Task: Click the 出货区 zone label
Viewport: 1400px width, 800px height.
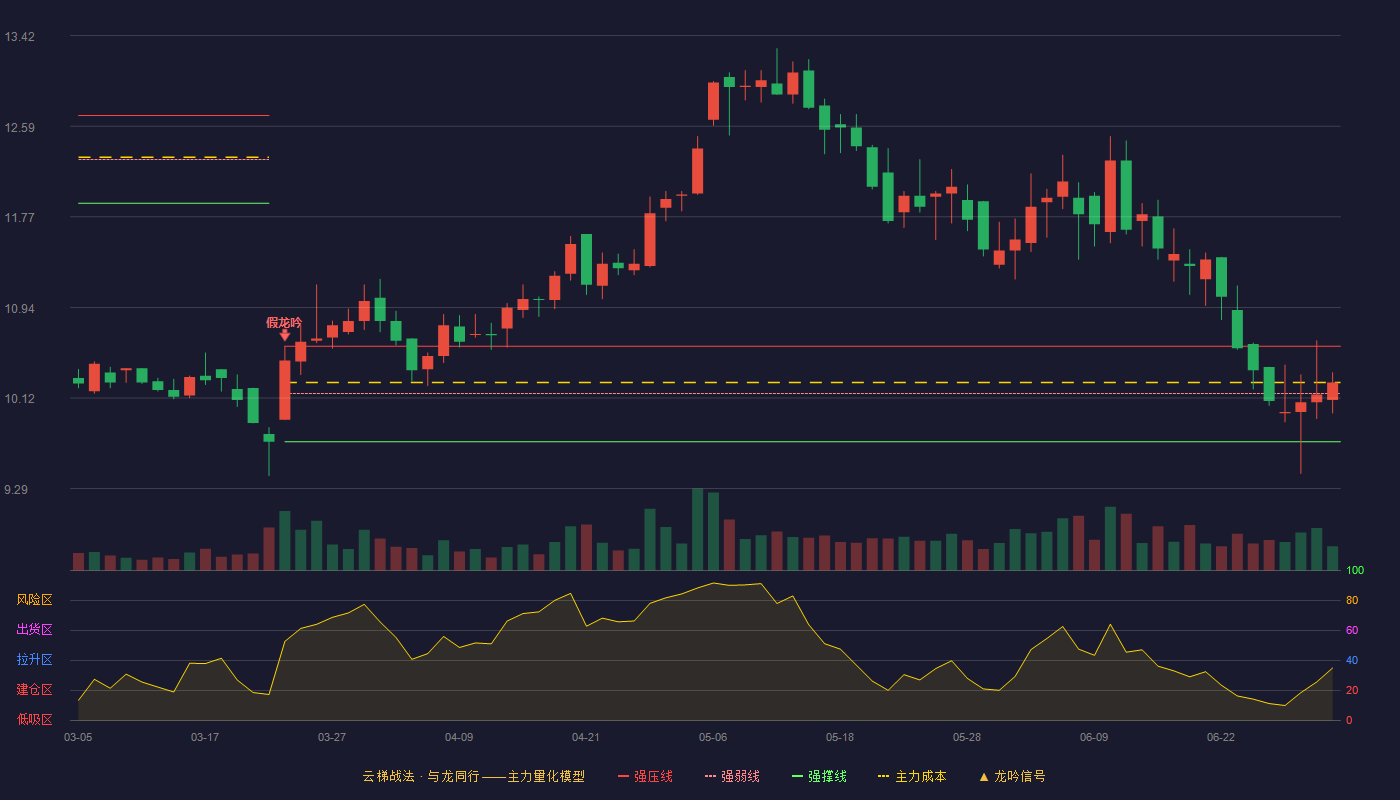Action: coord(34,630)
